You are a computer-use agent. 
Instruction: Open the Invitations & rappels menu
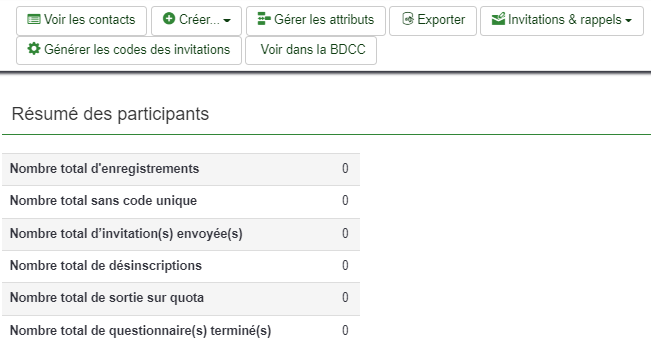click(562, 21)
